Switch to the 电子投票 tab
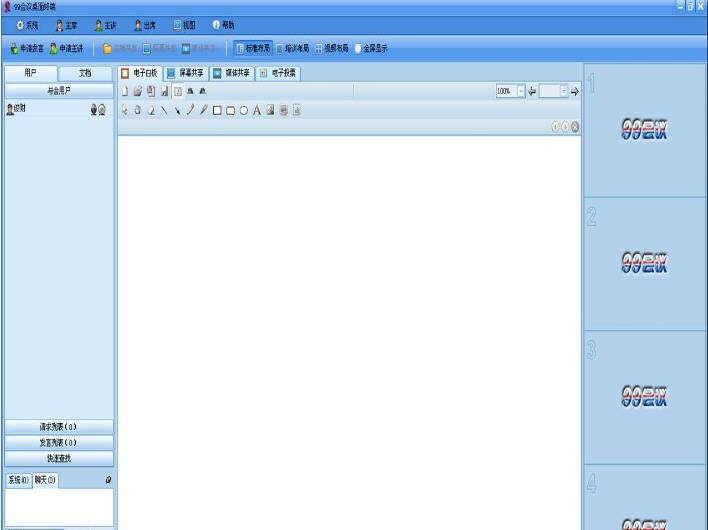 (278, 73)
